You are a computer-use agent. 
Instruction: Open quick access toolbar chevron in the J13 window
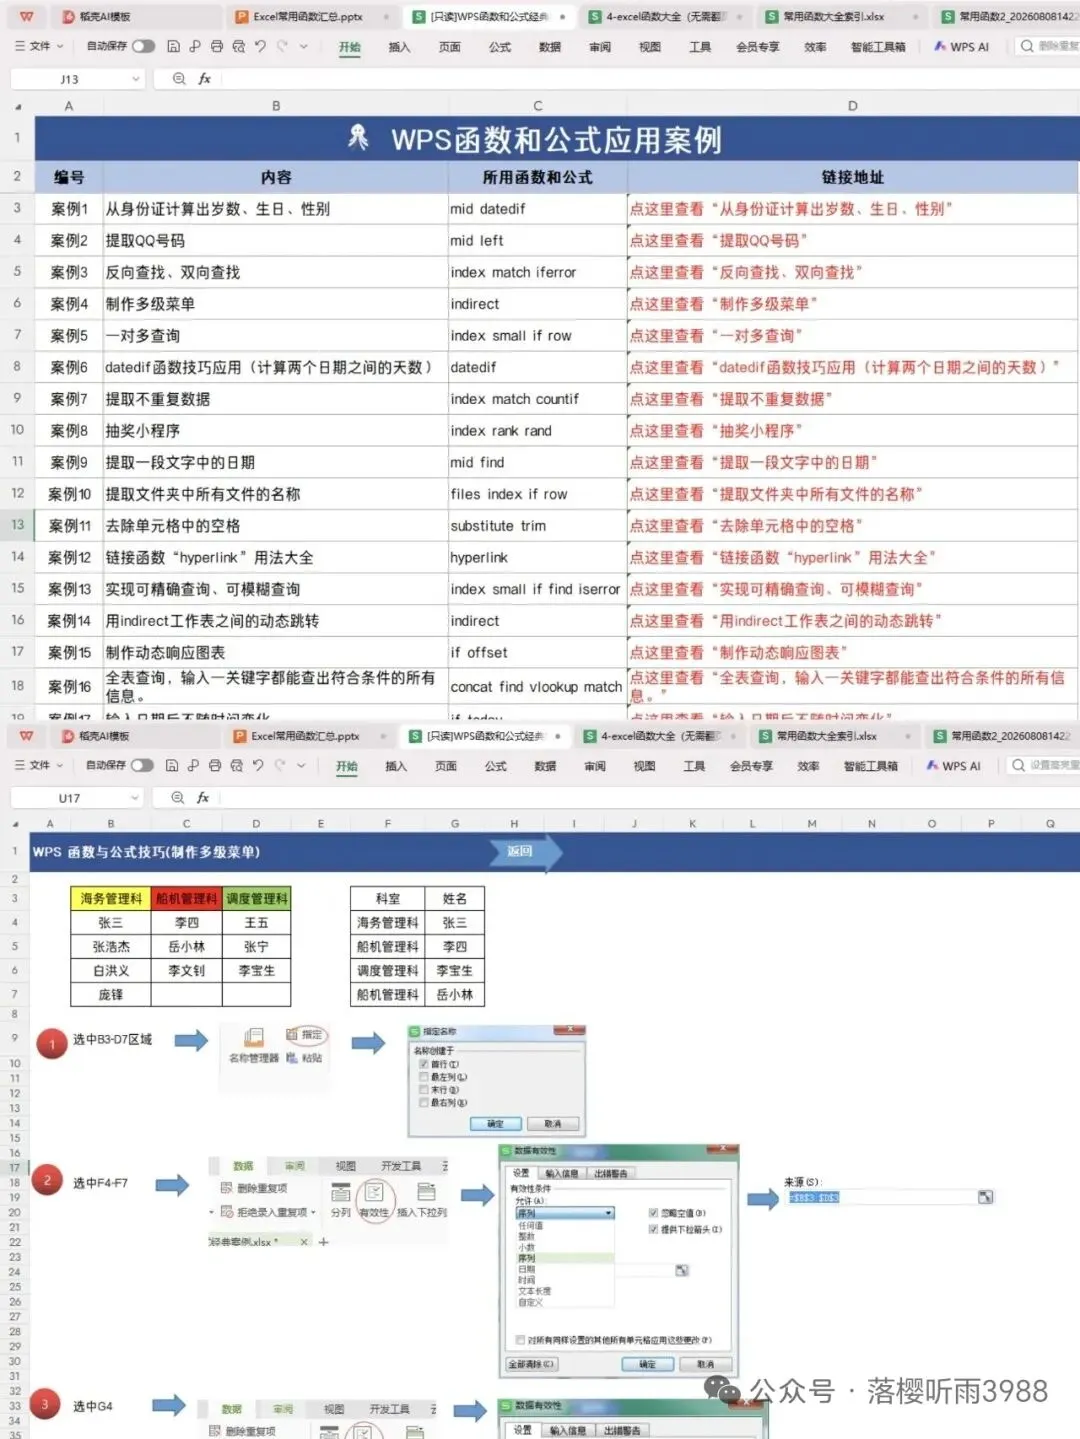304,46
